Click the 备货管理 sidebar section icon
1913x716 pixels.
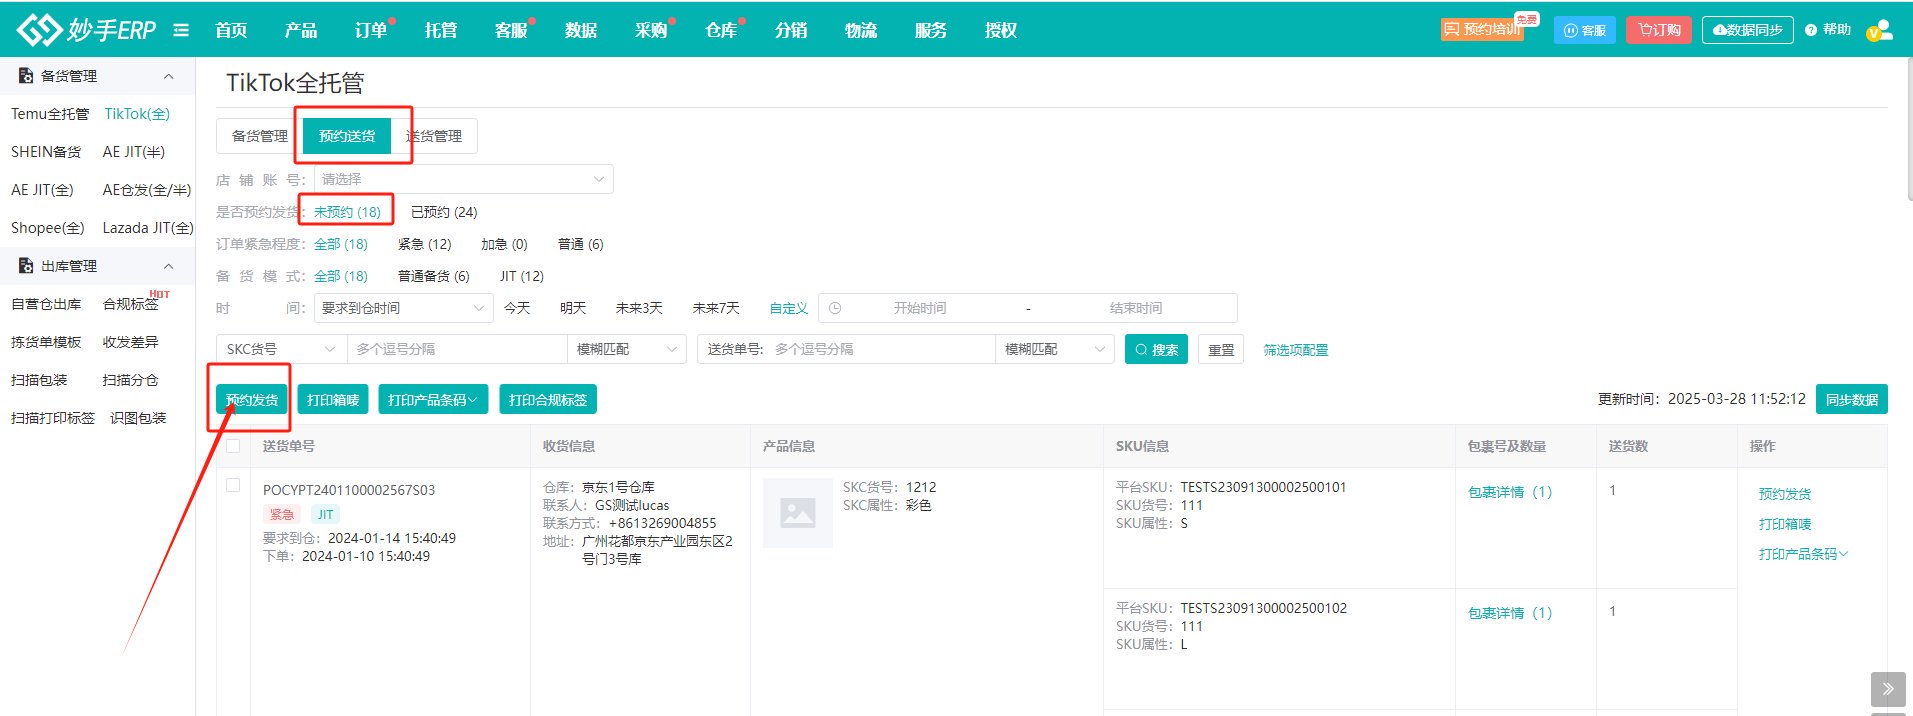click(x=26, y=76)
